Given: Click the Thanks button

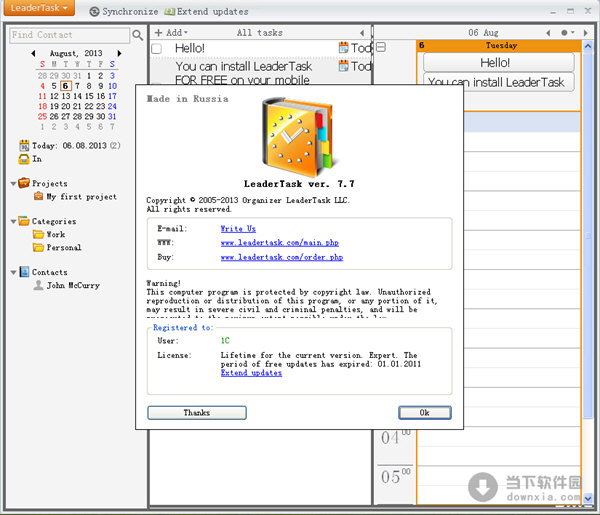Looking at the screenshot, I should tap(197, 412).
